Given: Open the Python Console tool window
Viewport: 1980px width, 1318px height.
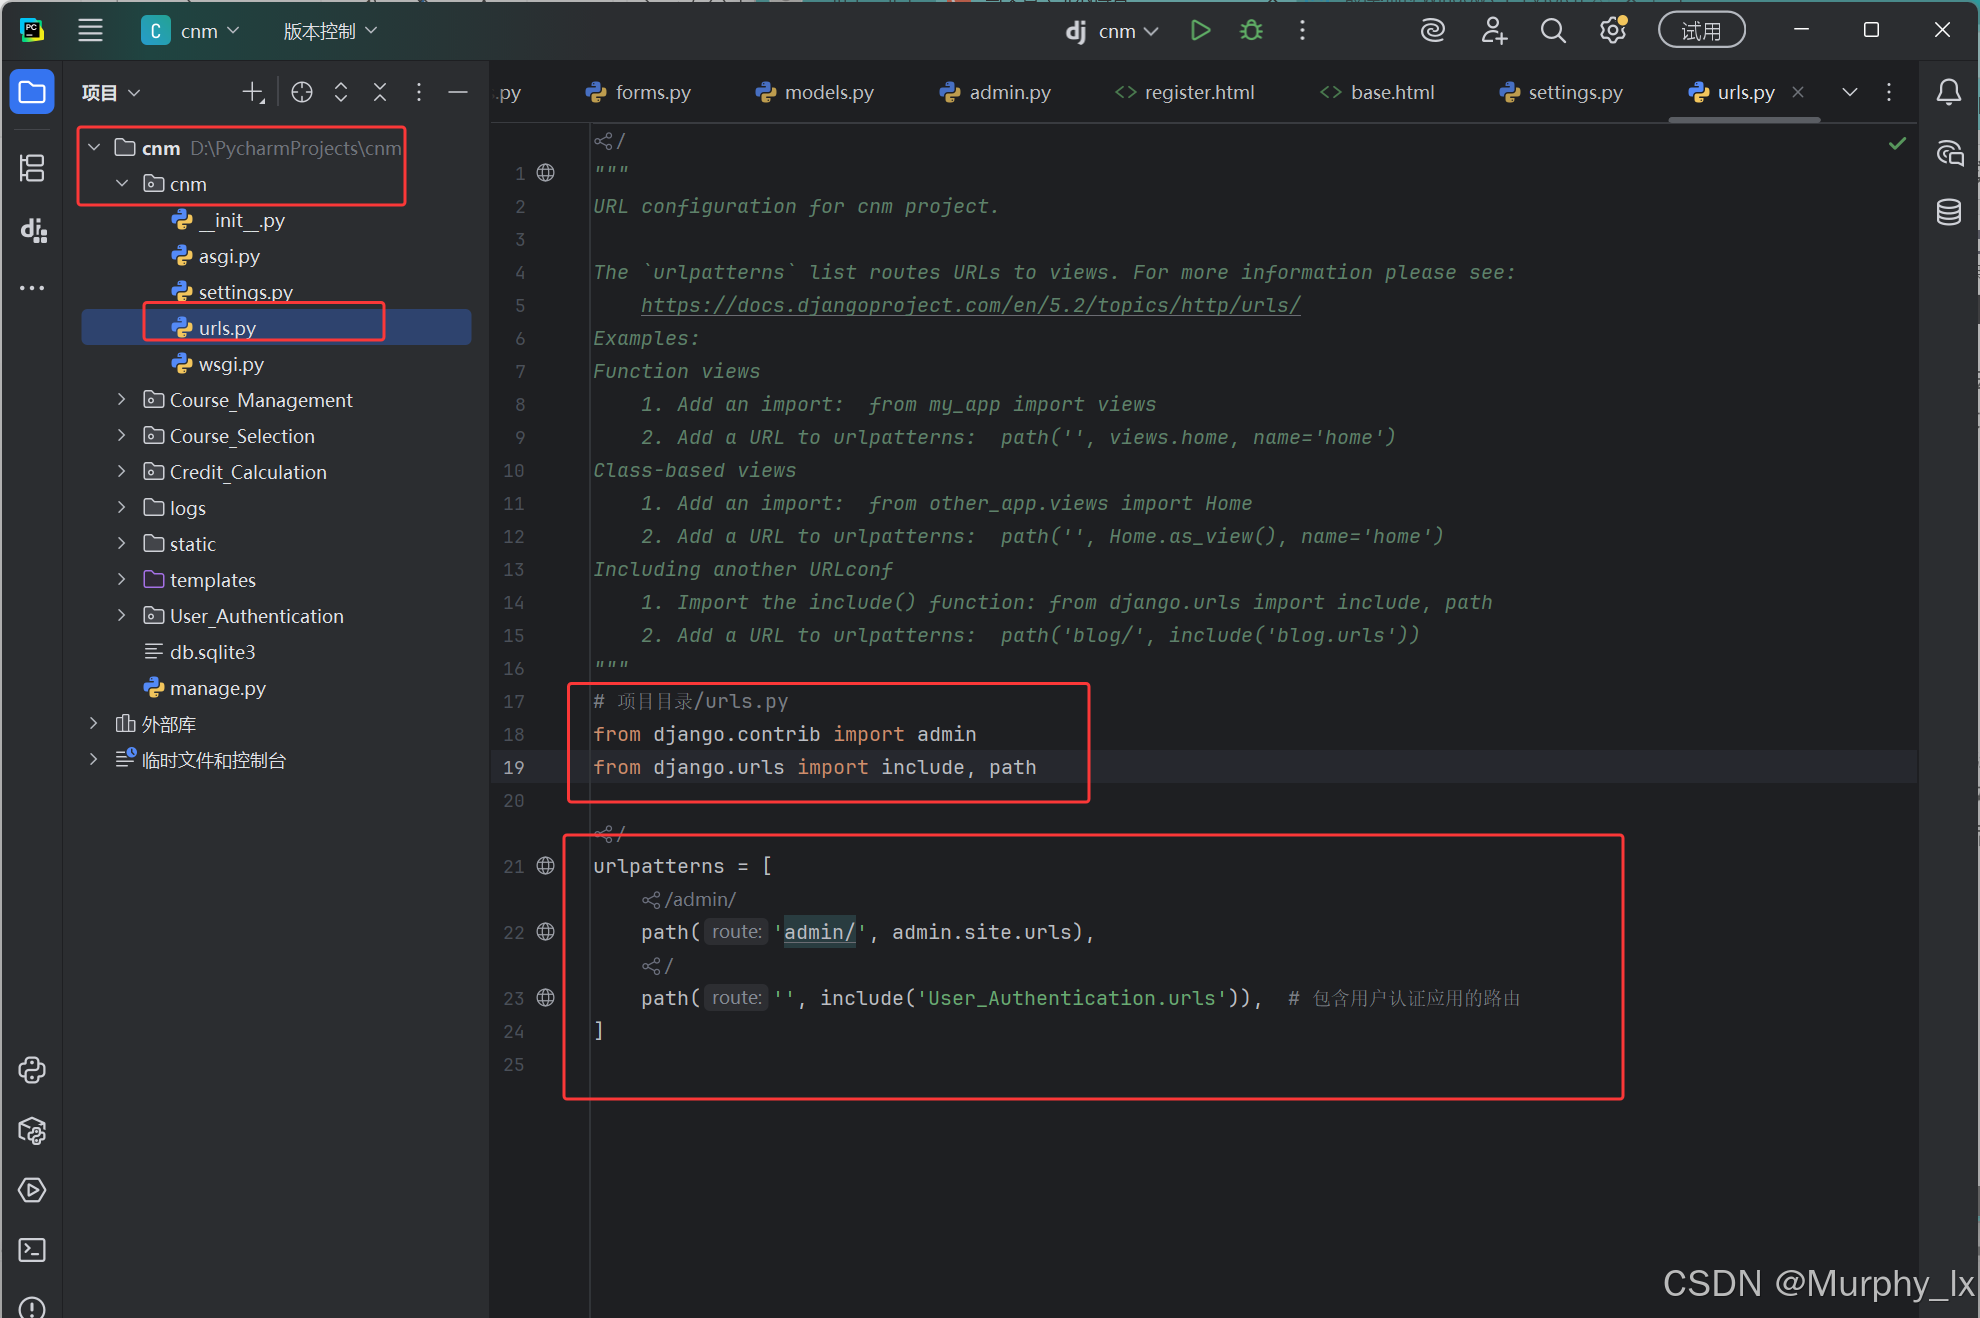Looking at the screenshot, I should 32,1070.
